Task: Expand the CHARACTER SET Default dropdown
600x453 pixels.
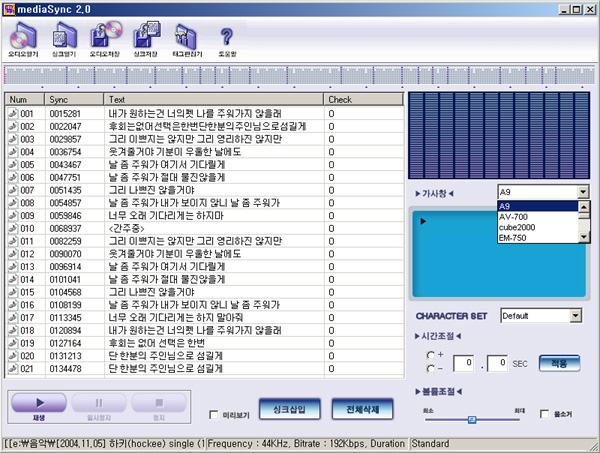Action: click(574, 316)
